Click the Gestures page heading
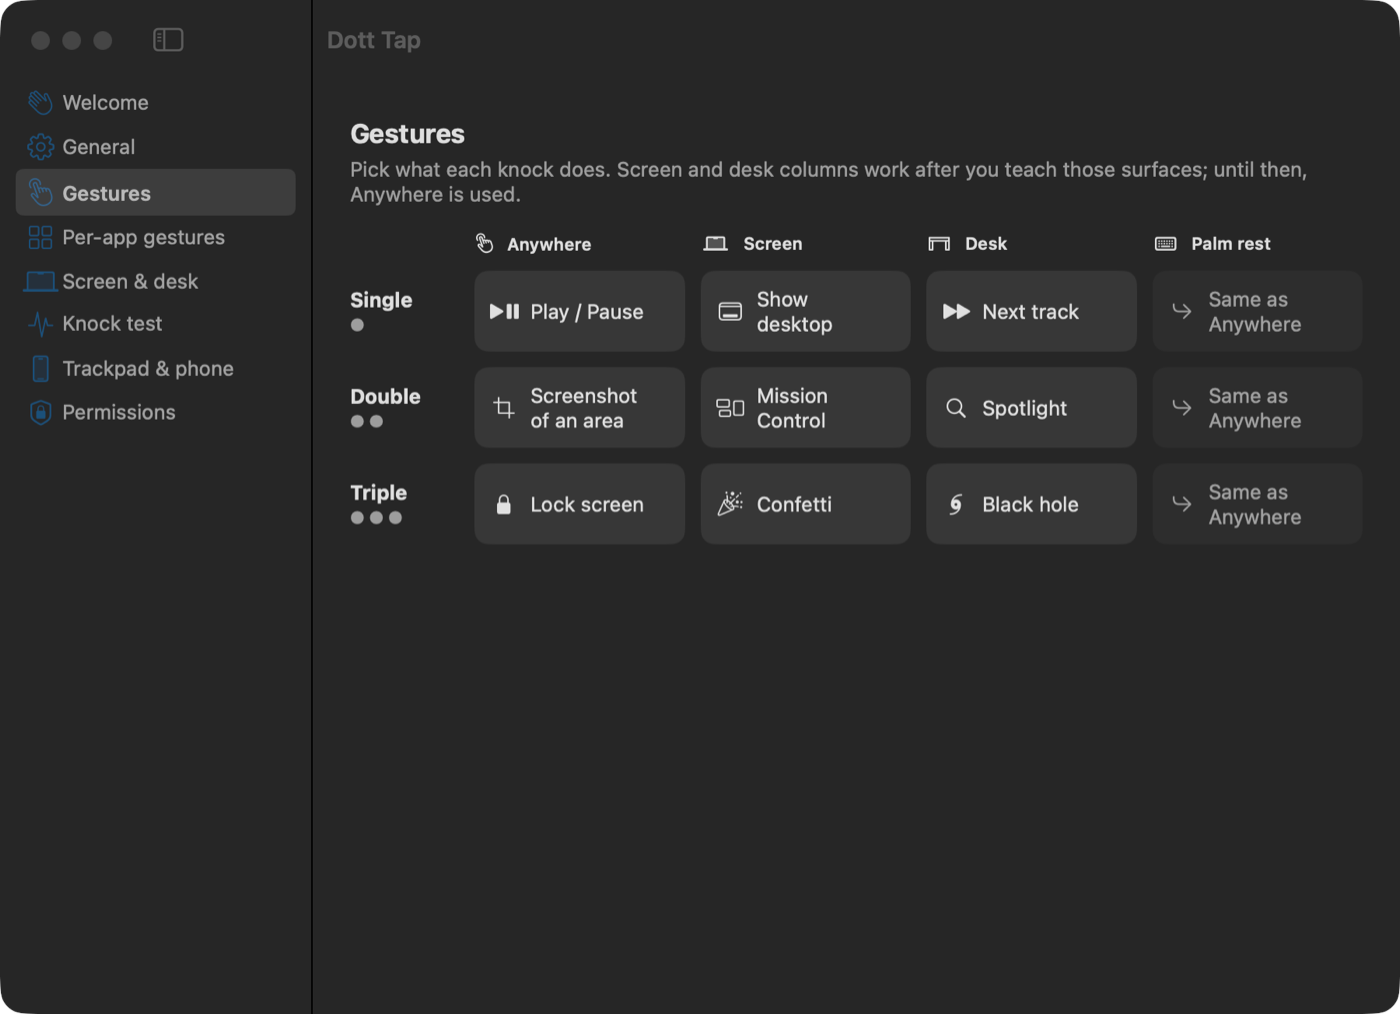The image size is (1400, 1014). click(408, 134)
